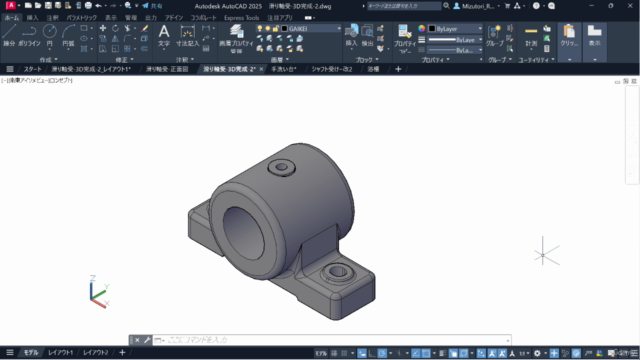
Task: Select the Arc (円弧) tool
Action: tap(68, 35)
